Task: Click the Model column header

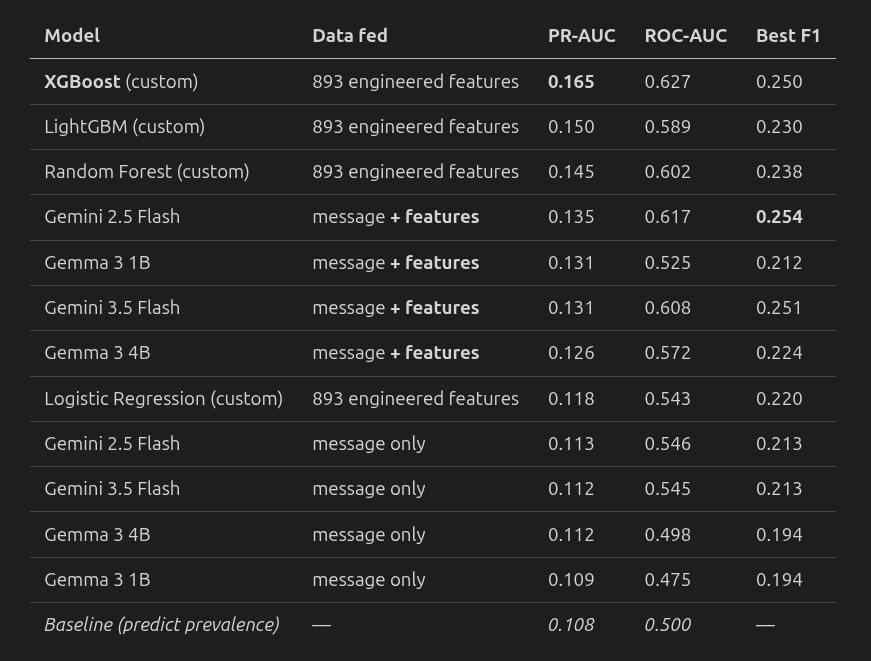Action: pos(72,36)
